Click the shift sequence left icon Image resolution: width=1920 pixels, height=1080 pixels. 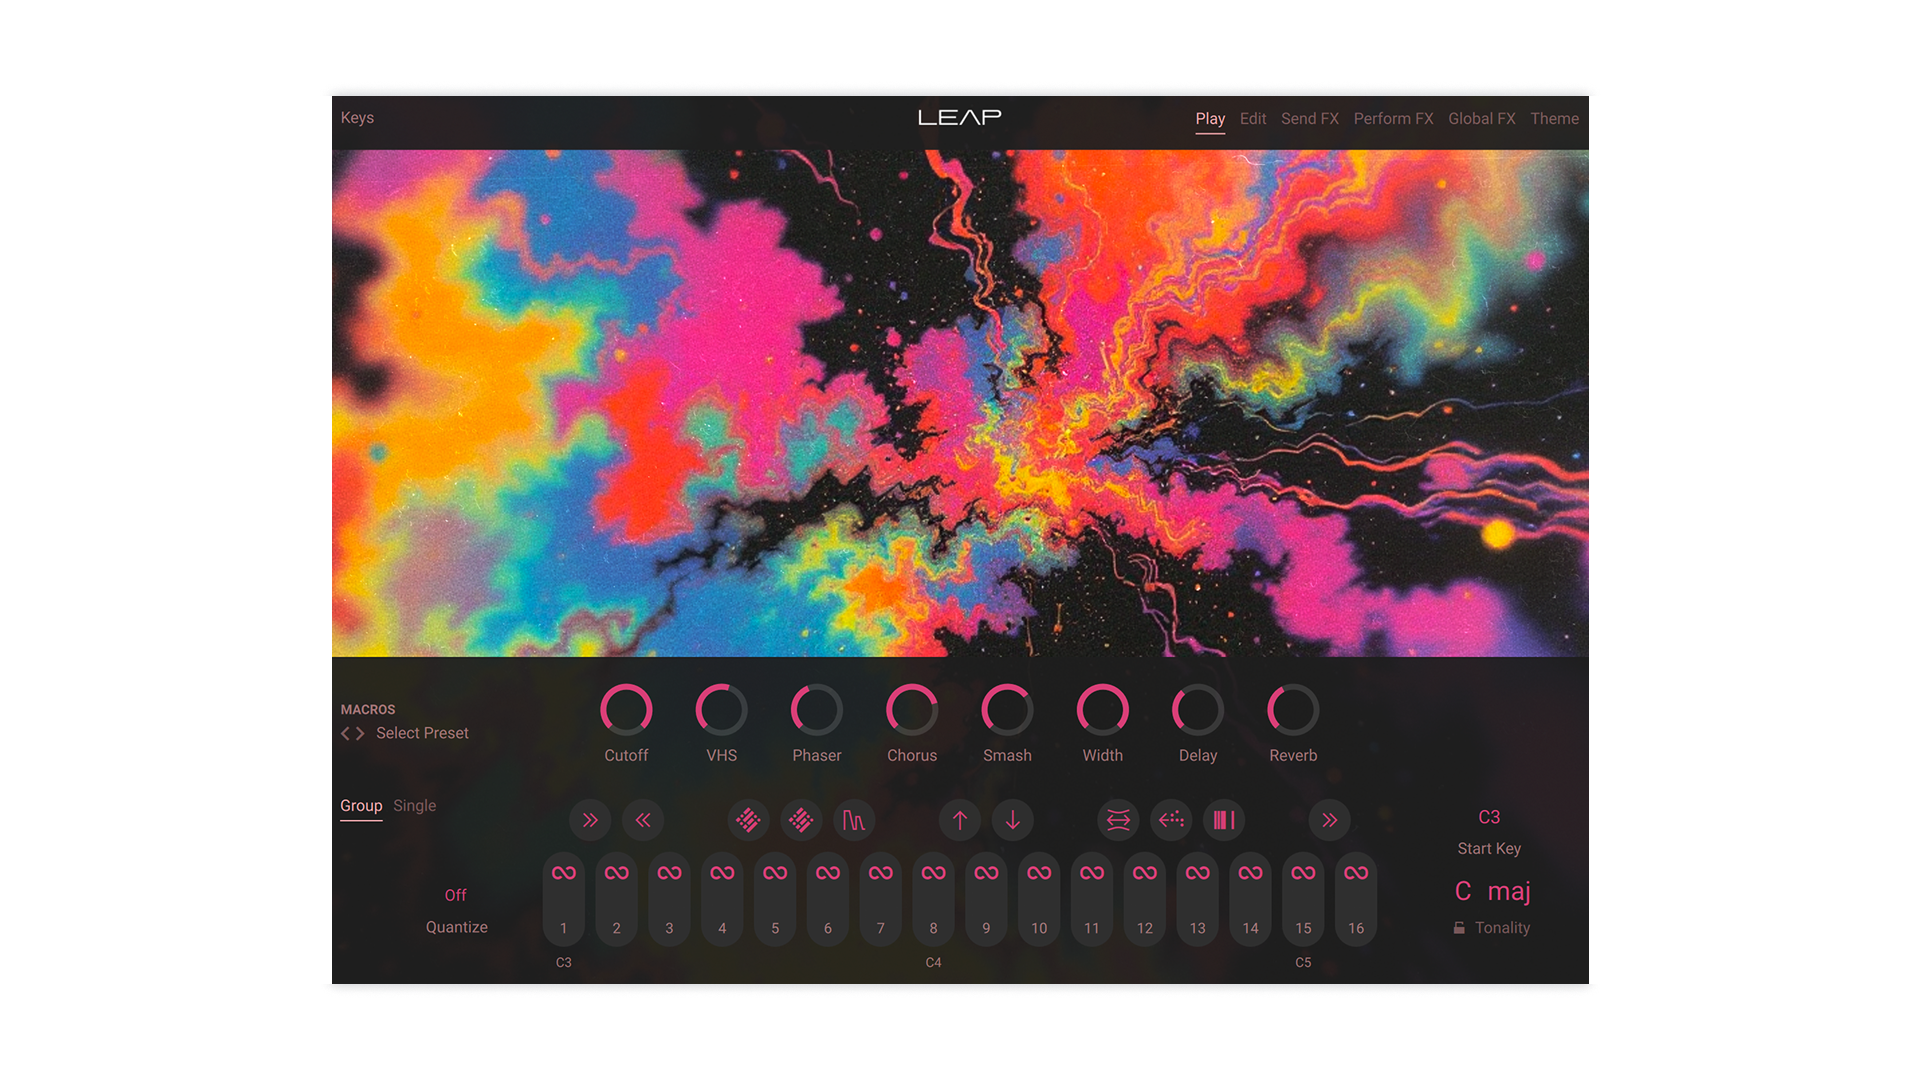(643, 820)
